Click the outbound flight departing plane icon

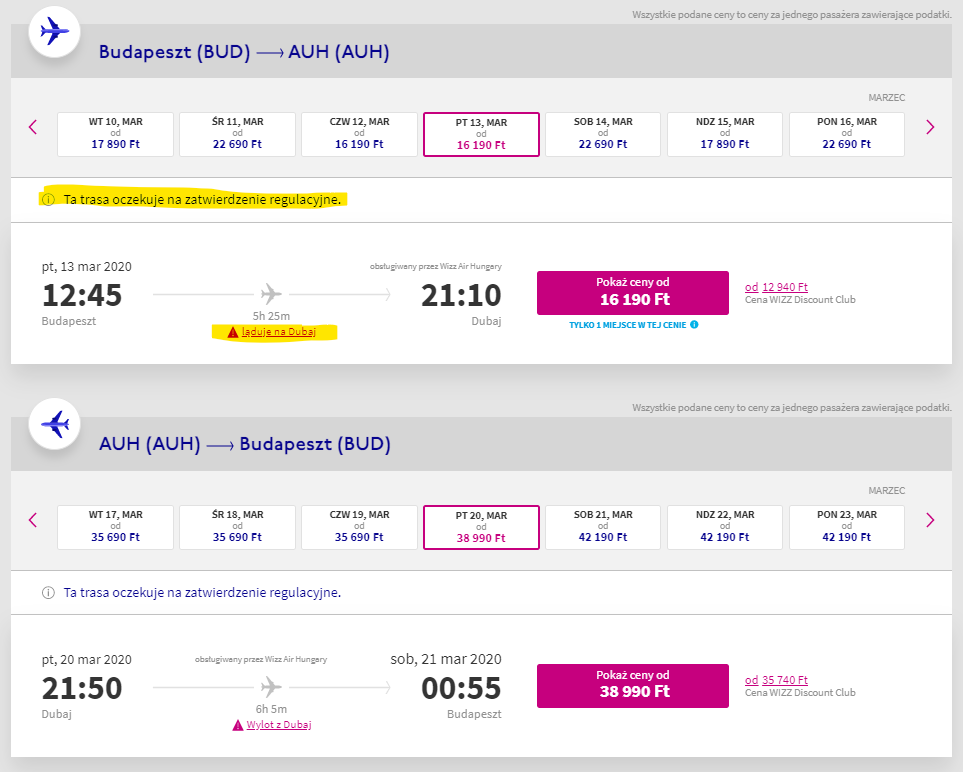pos(54,31)
